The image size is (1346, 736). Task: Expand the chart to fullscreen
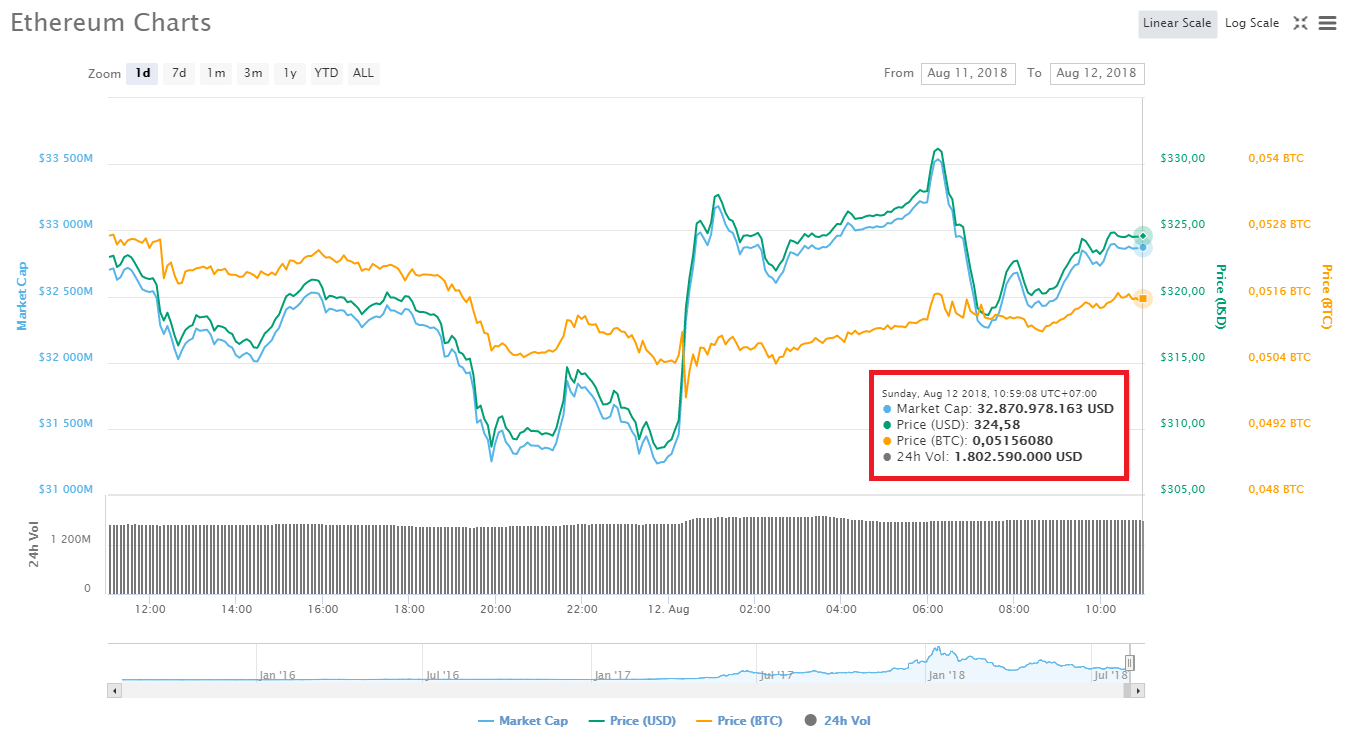click(1300, 22)
